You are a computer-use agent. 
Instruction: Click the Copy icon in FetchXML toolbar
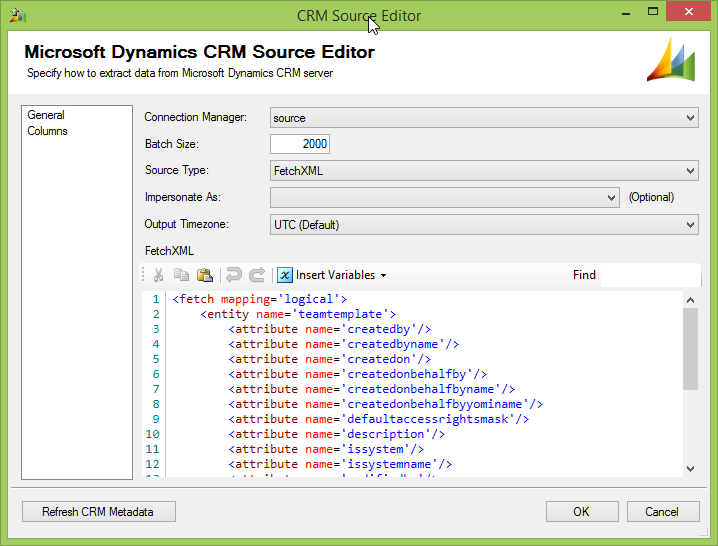181,275
